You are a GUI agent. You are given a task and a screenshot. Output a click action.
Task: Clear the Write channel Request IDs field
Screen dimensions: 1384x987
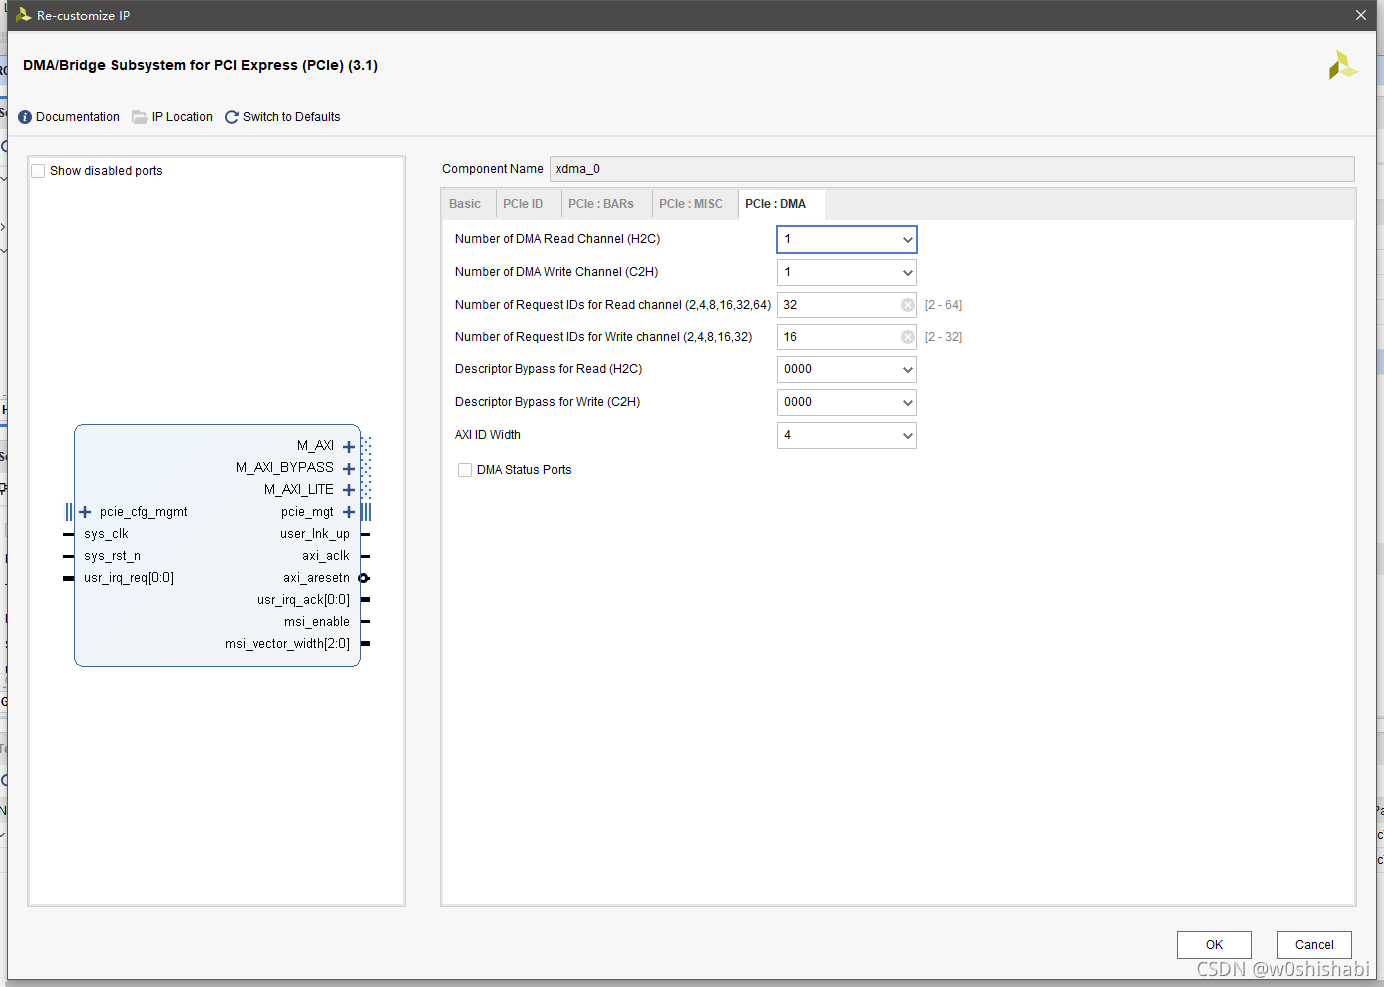pos(908,337)
